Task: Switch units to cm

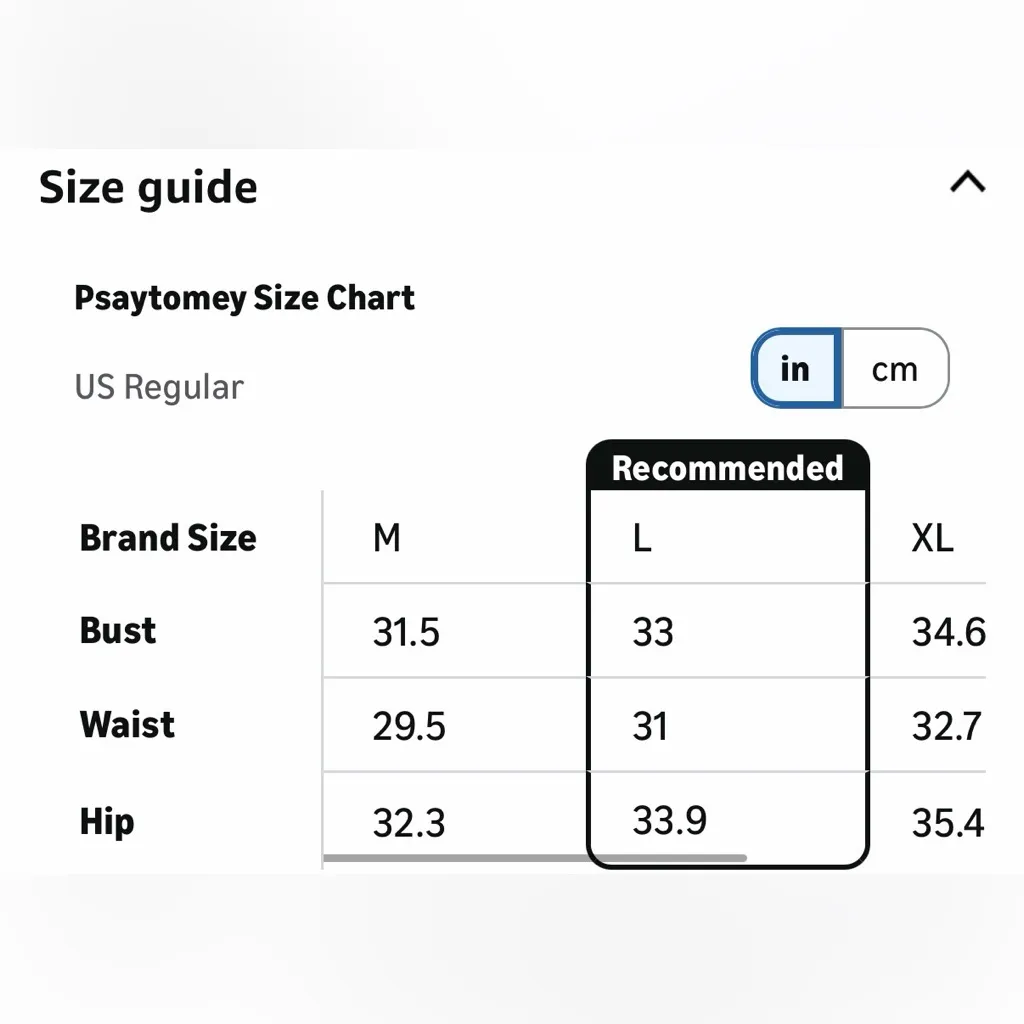Action: [894, 369]
